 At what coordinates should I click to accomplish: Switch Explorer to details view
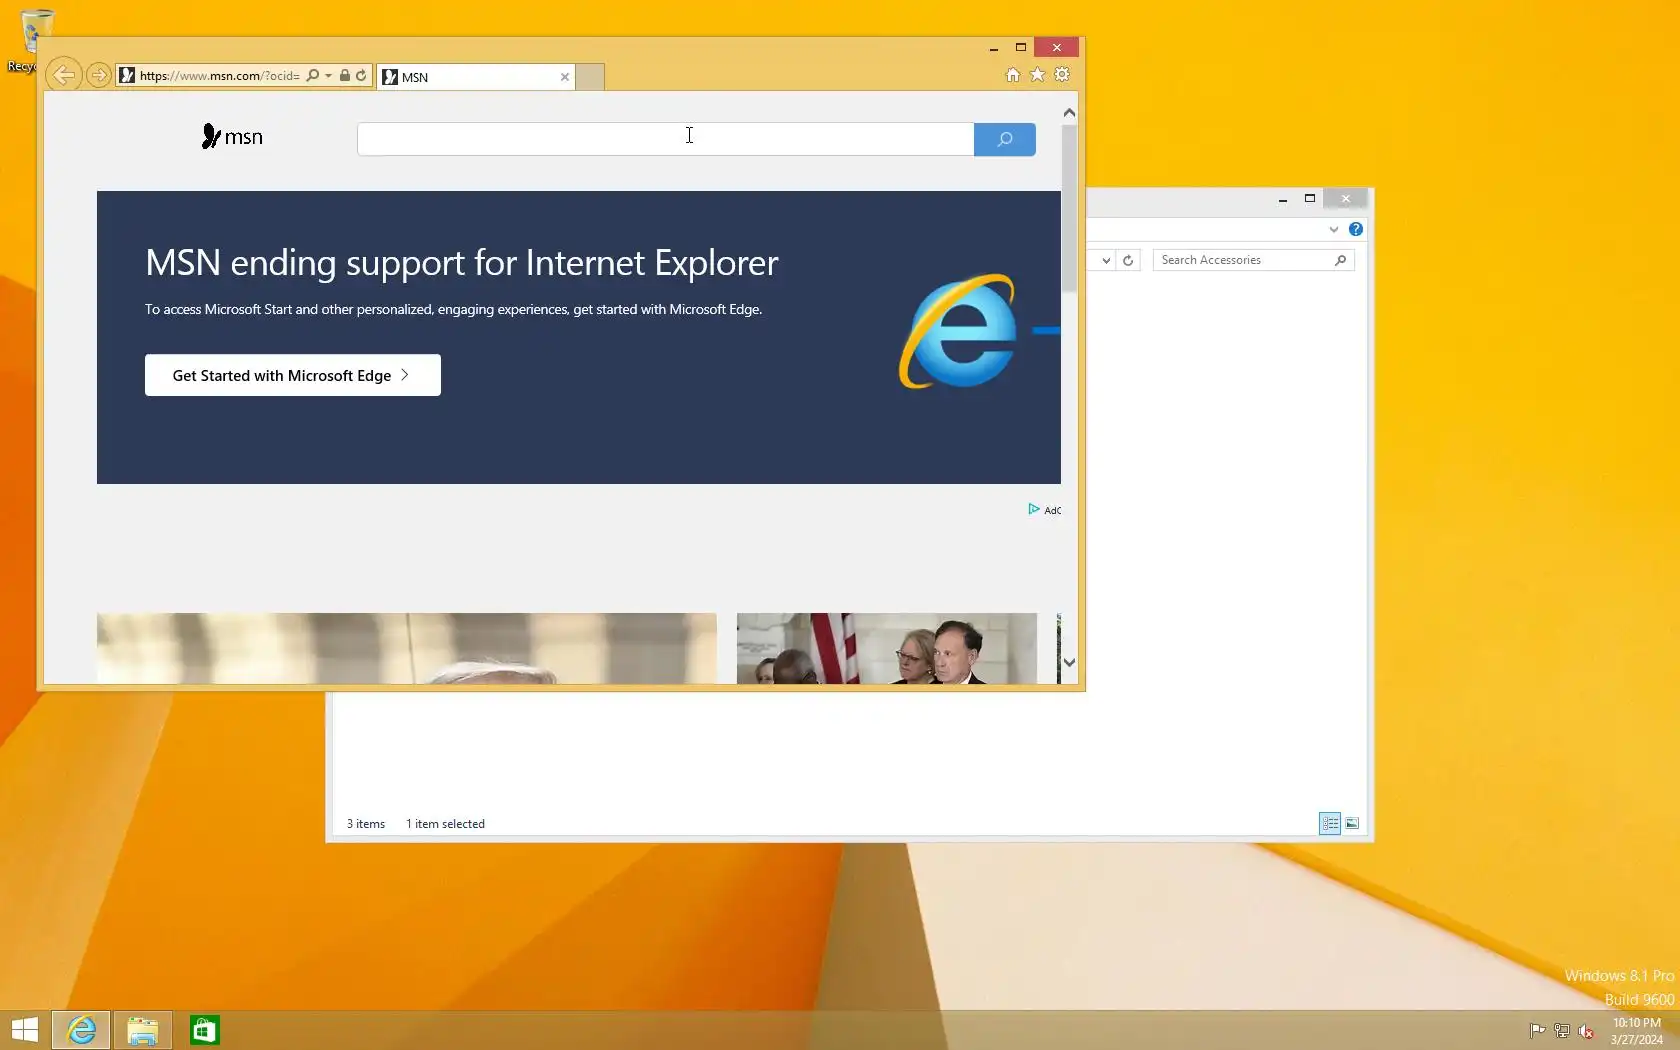point(1330,823)
